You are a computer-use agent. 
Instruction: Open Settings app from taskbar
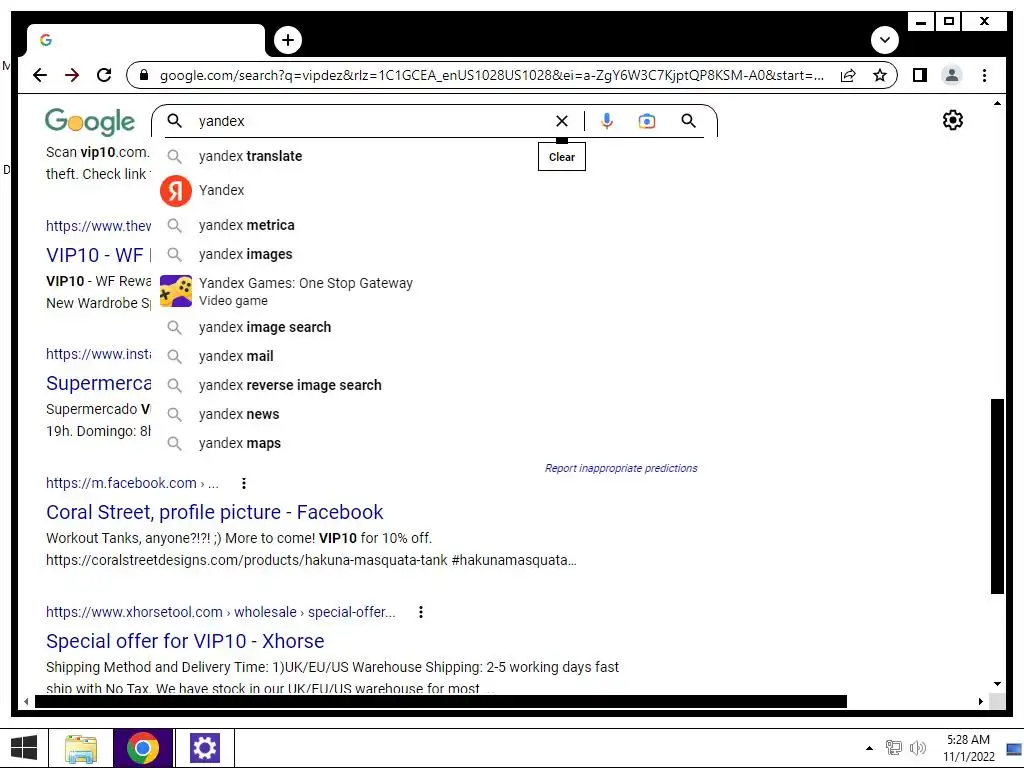pyautogui.click(x=204, y=748)
